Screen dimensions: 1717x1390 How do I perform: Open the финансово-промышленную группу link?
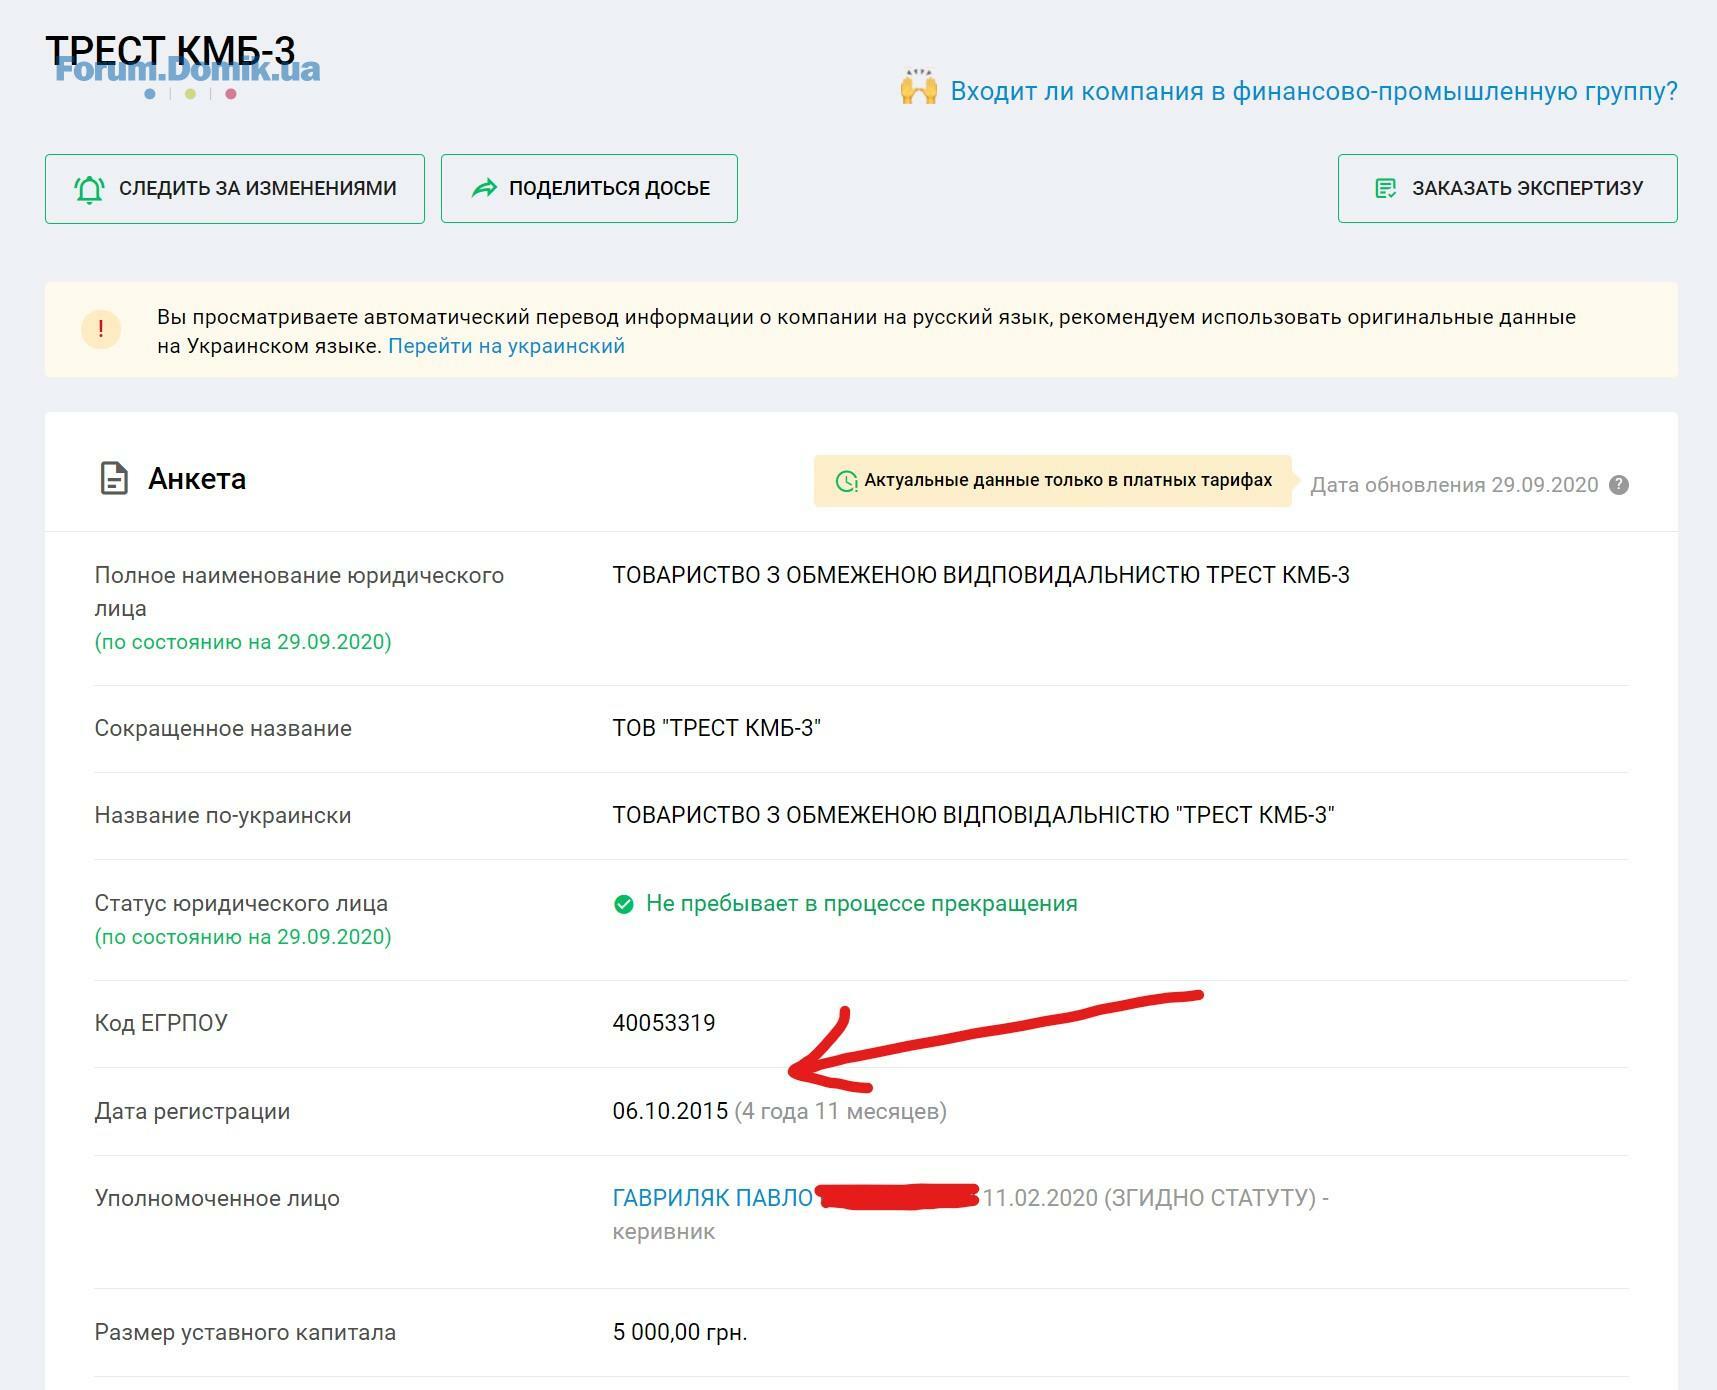click(x=1313, y=91)
